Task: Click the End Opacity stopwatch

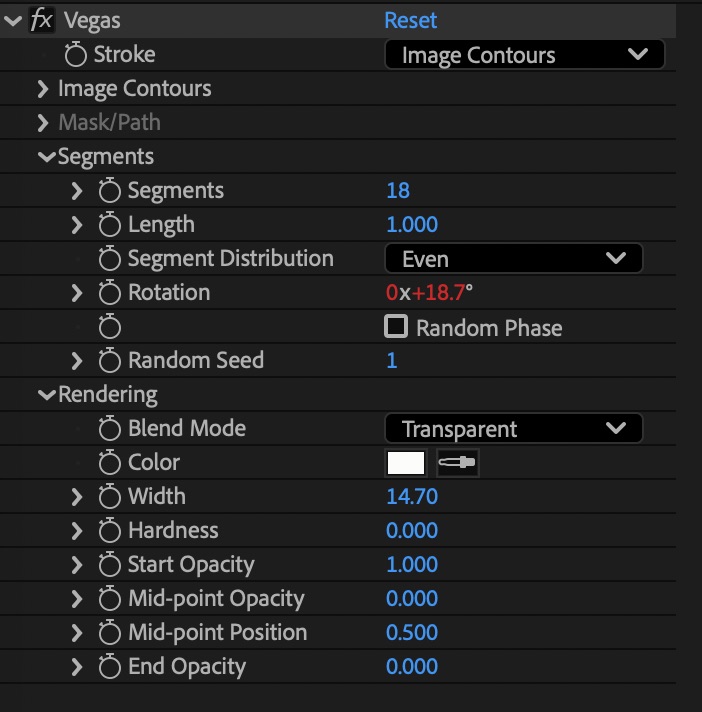Action: click(x=110, y=667)
